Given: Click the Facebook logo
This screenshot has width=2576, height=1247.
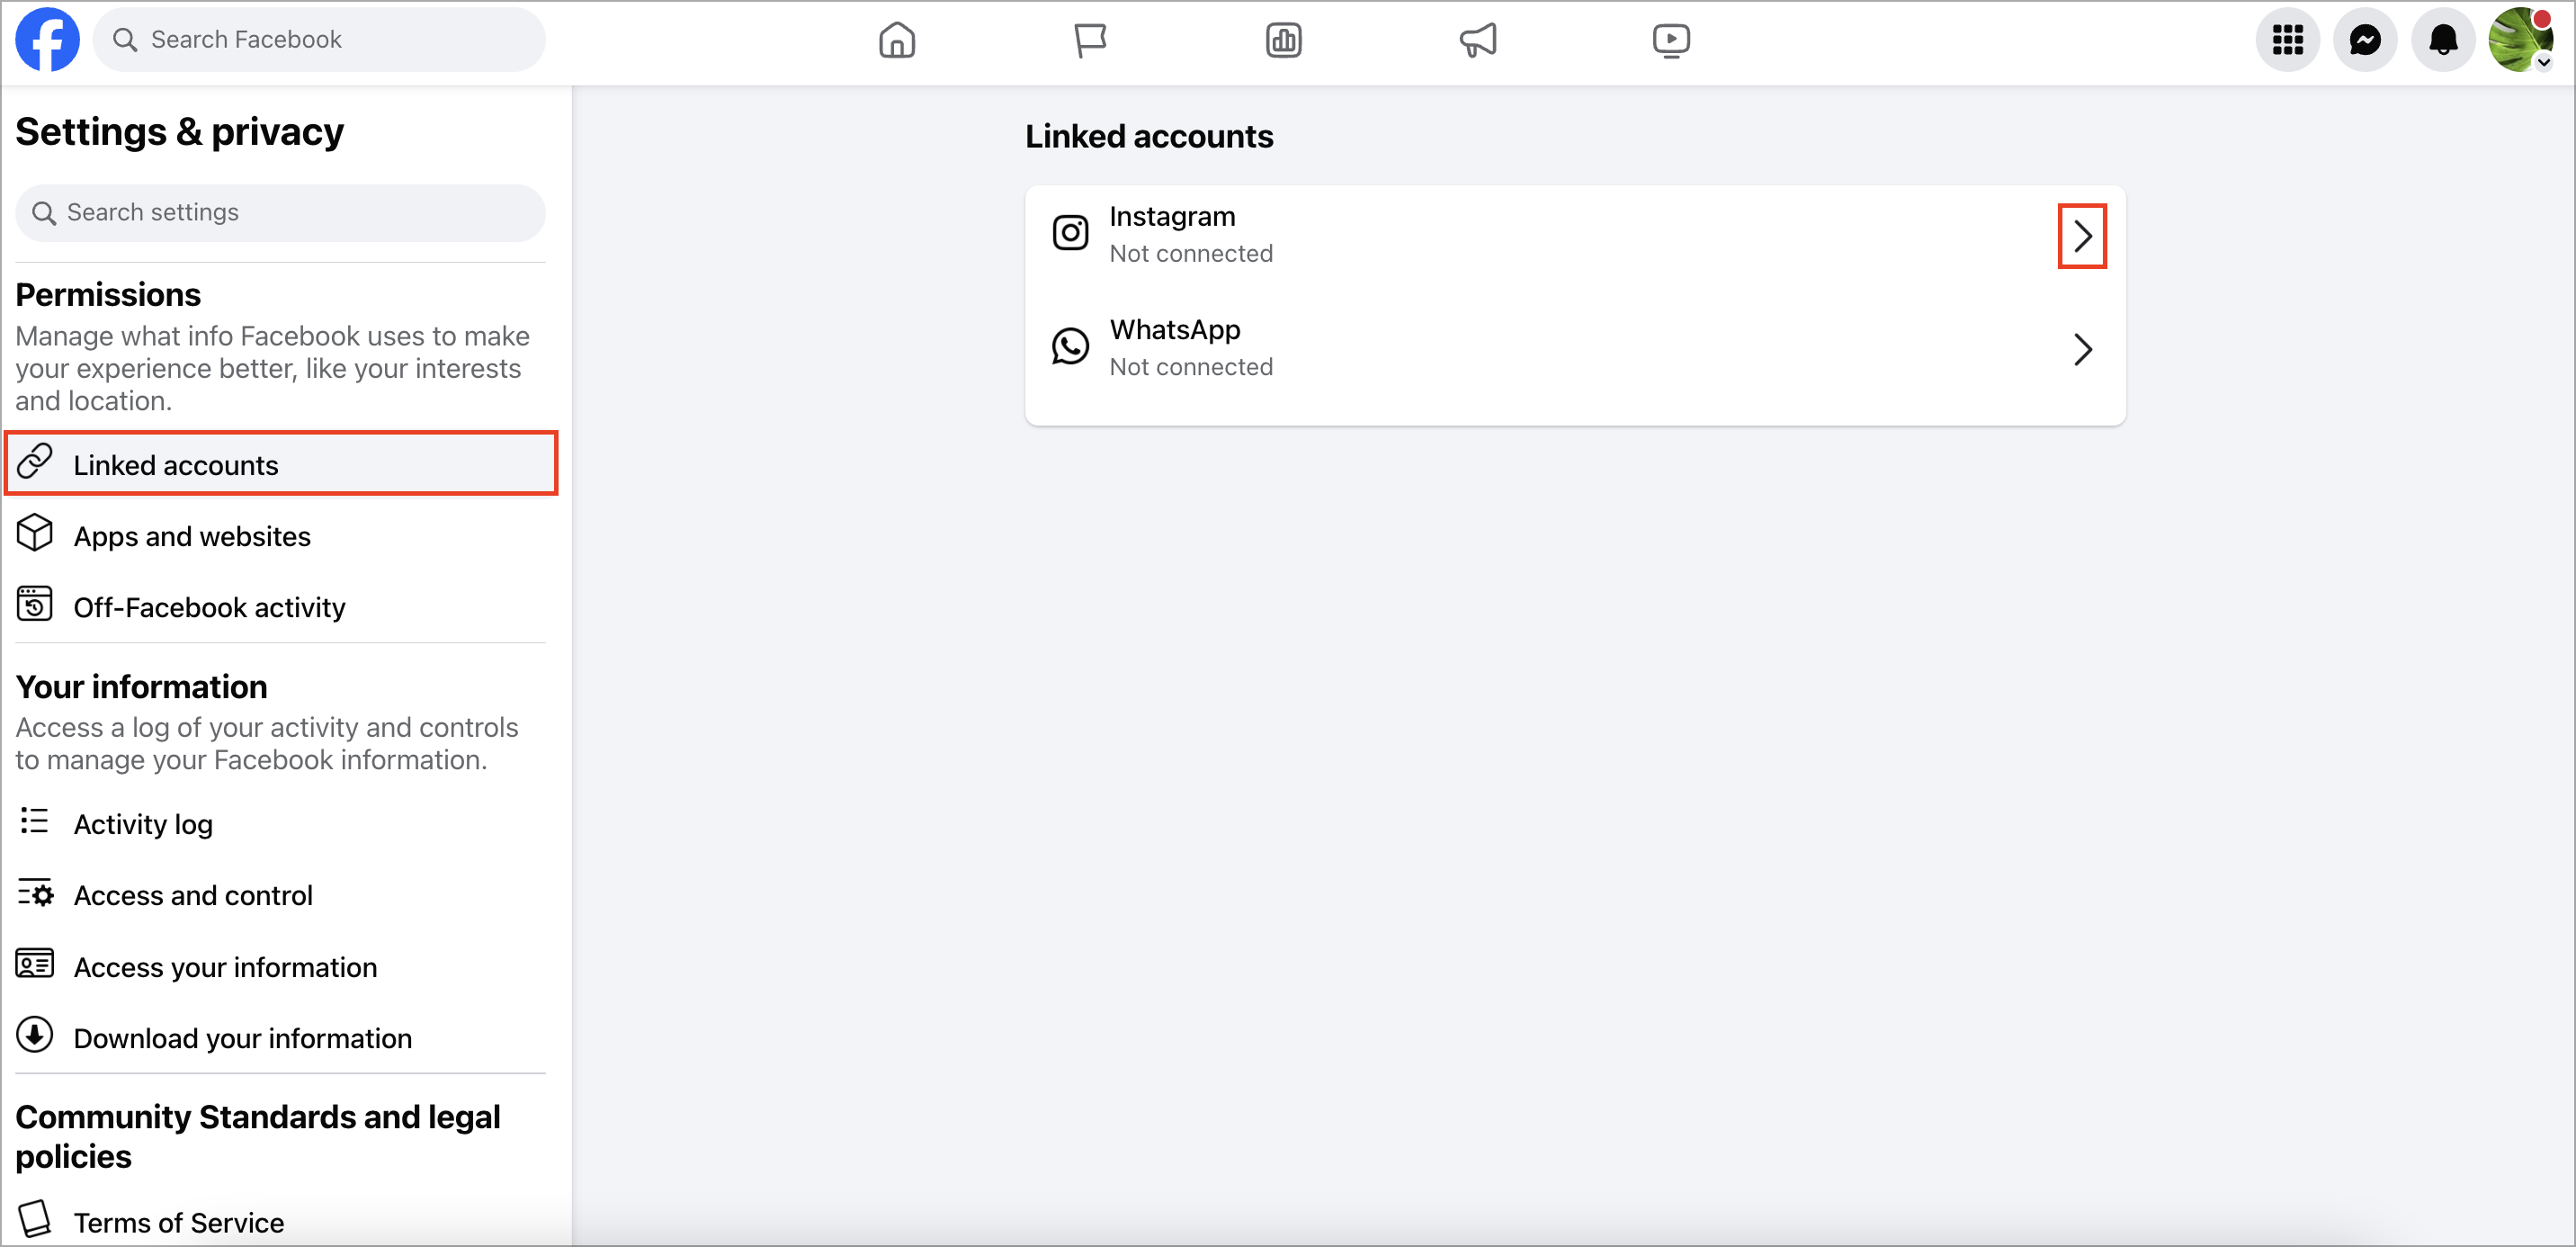Looking at the screenshot, I should tap(47, 39).
